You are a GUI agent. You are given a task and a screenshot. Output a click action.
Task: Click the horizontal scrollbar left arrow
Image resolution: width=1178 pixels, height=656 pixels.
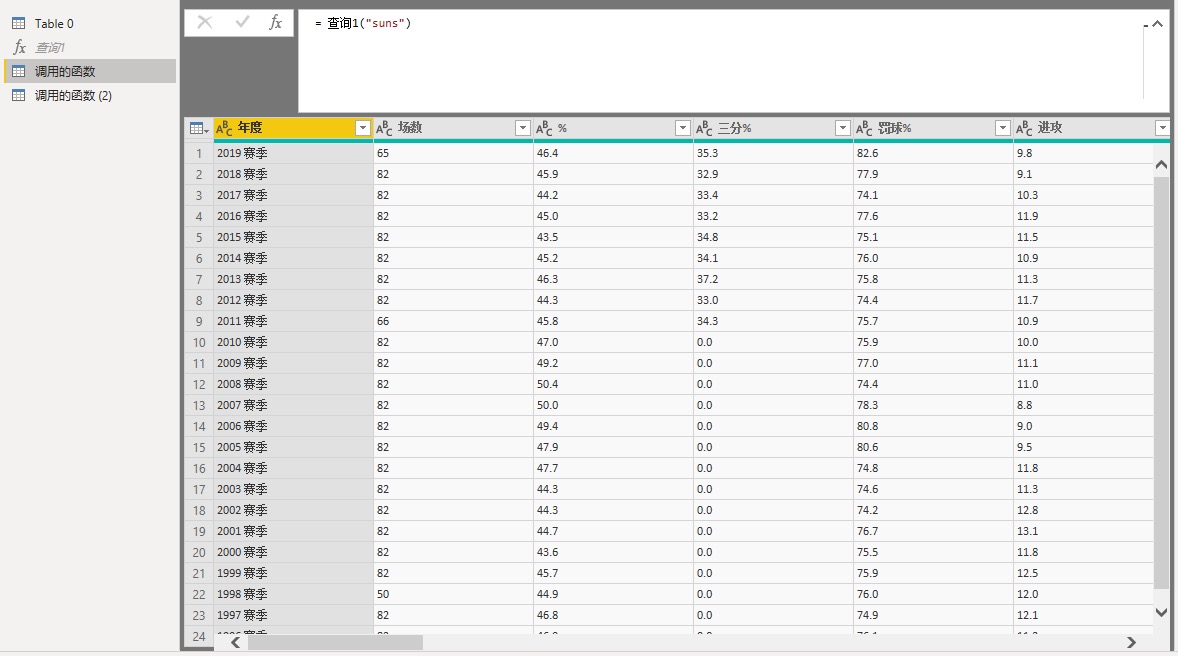[236, 642]
